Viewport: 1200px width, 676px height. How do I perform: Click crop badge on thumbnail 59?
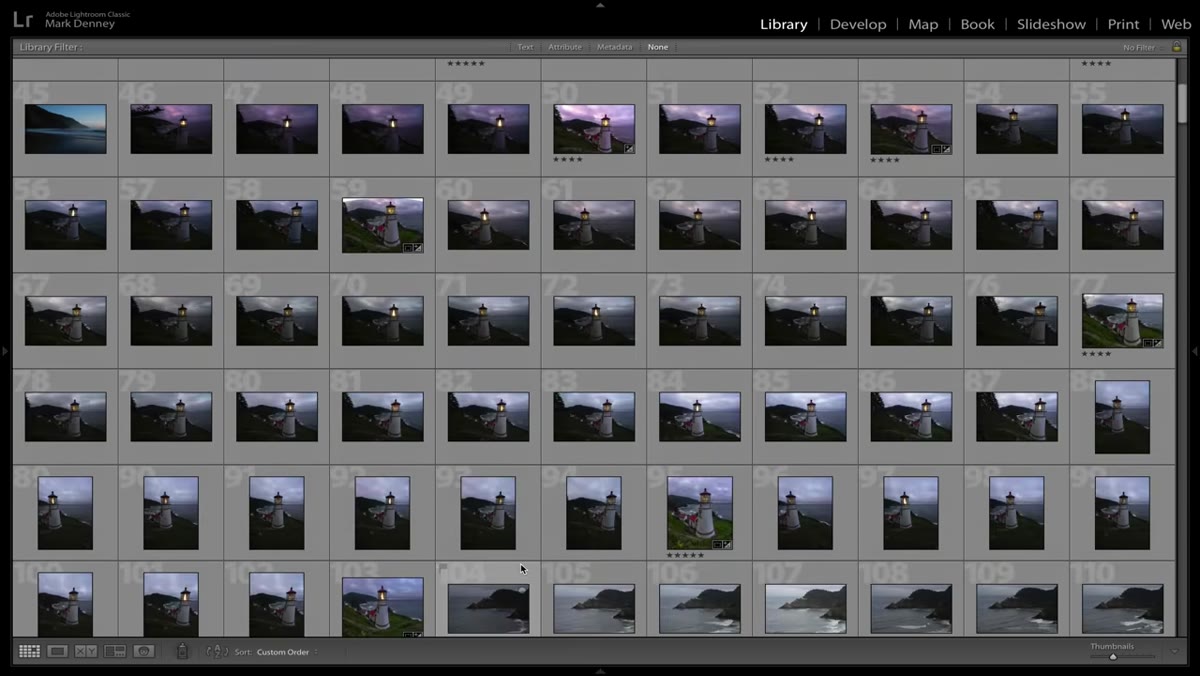point(408,247)
